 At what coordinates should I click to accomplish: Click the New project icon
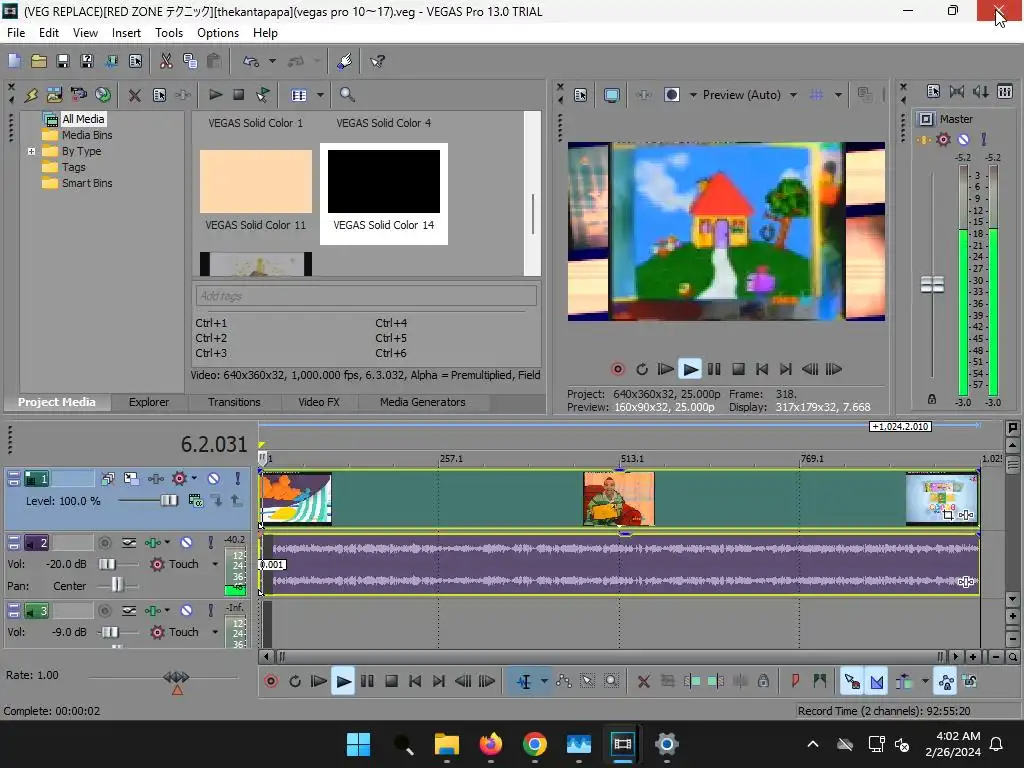pos(14,61)
